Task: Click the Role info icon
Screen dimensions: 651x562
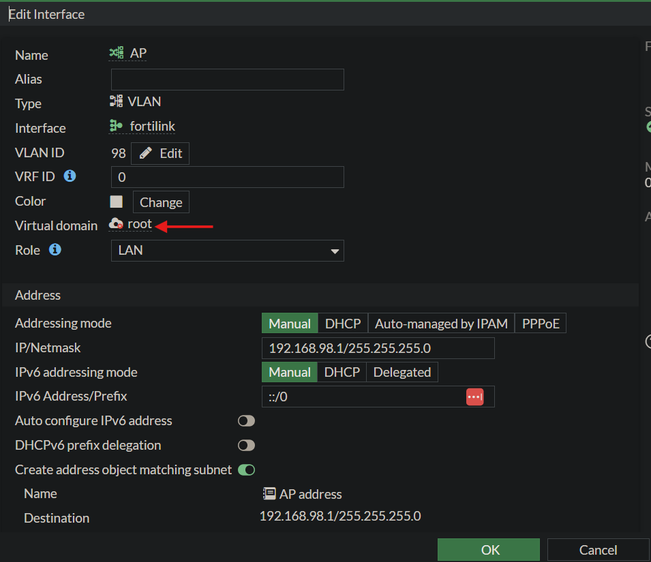Action: [x=55, y=250]
